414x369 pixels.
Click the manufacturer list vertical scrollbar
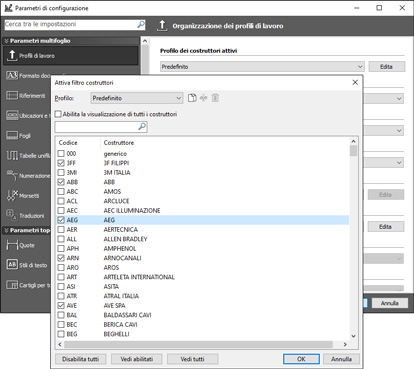353,239
